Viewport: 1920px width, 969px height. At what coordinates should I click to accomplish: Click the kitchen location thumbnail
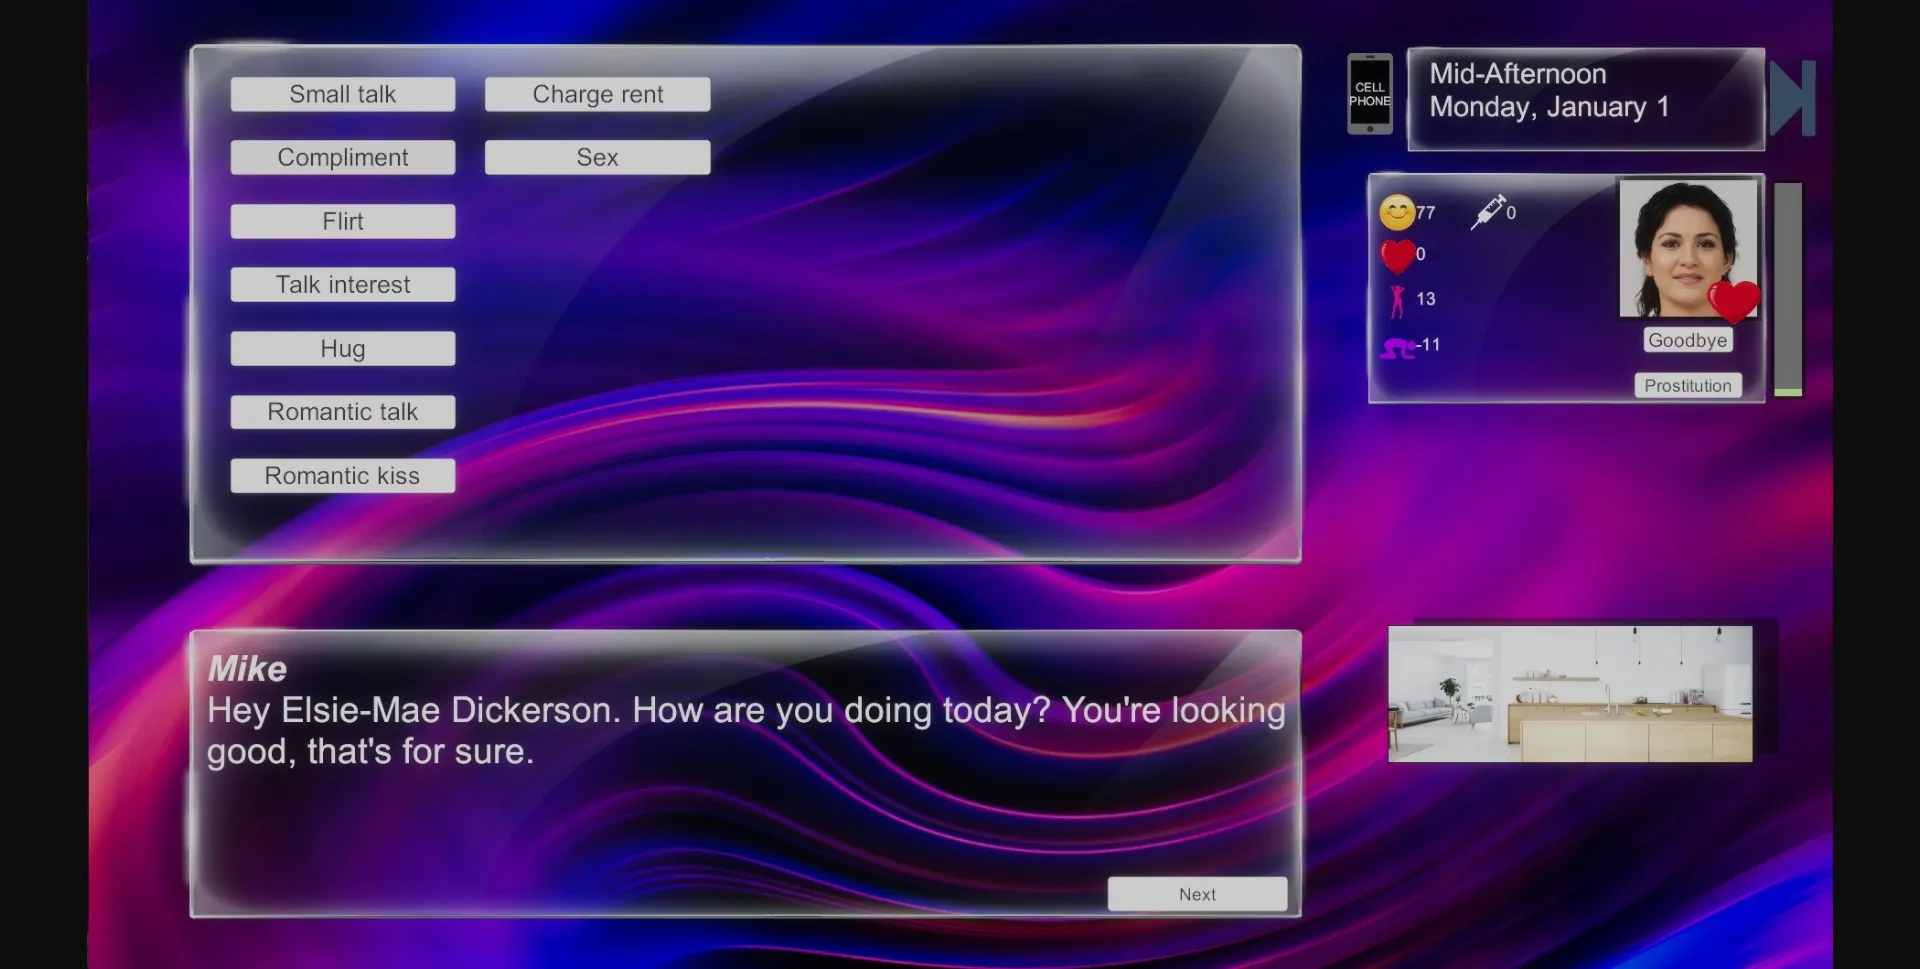(x=1569, y=694)
